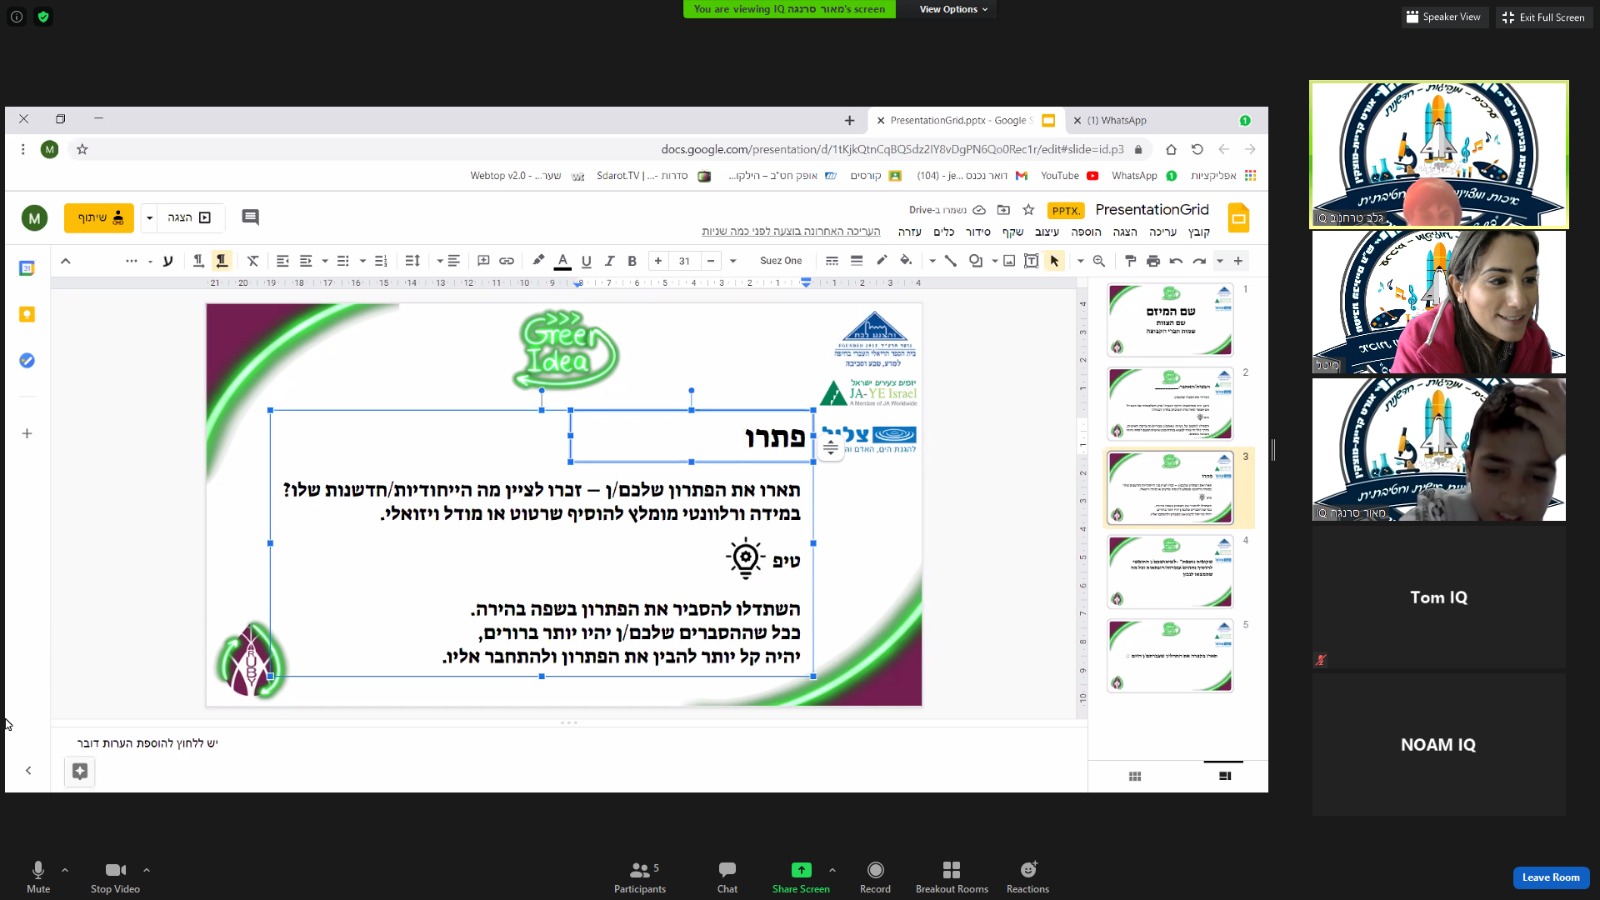Toggle right-to-left paragraph direction
The width and height of the screenshot is (1600, 900).
222,261
